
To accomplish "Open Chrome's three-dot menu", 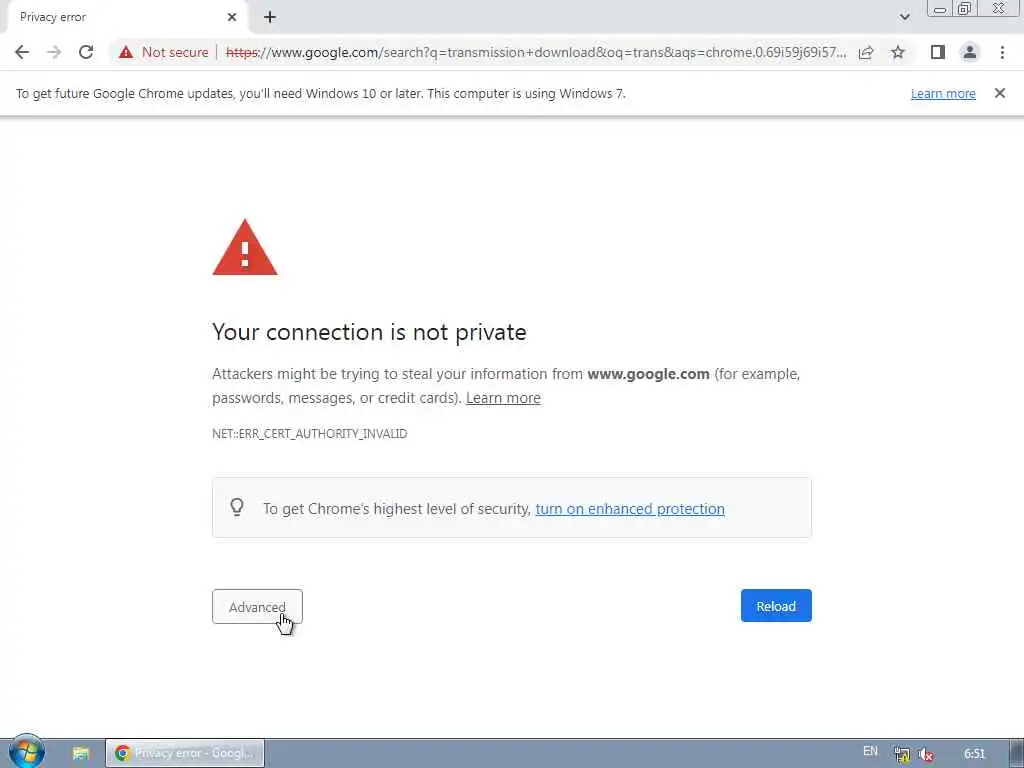I will (x=1002, y=52).
